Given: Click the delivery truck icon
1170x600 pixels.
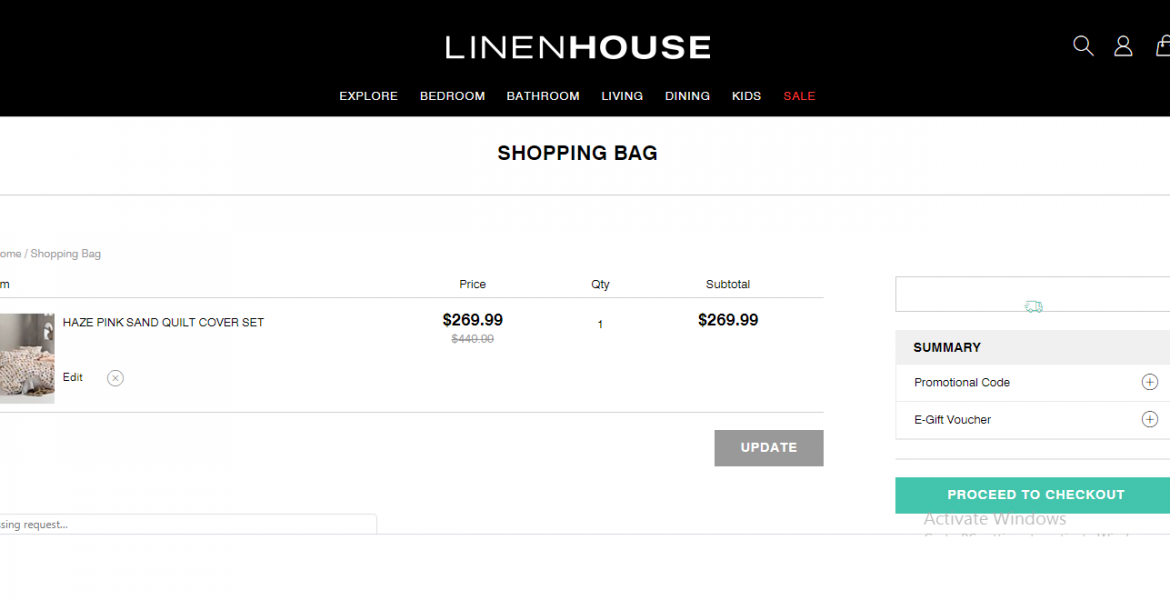Looking at the screenshot, I should coord(1034,307).
